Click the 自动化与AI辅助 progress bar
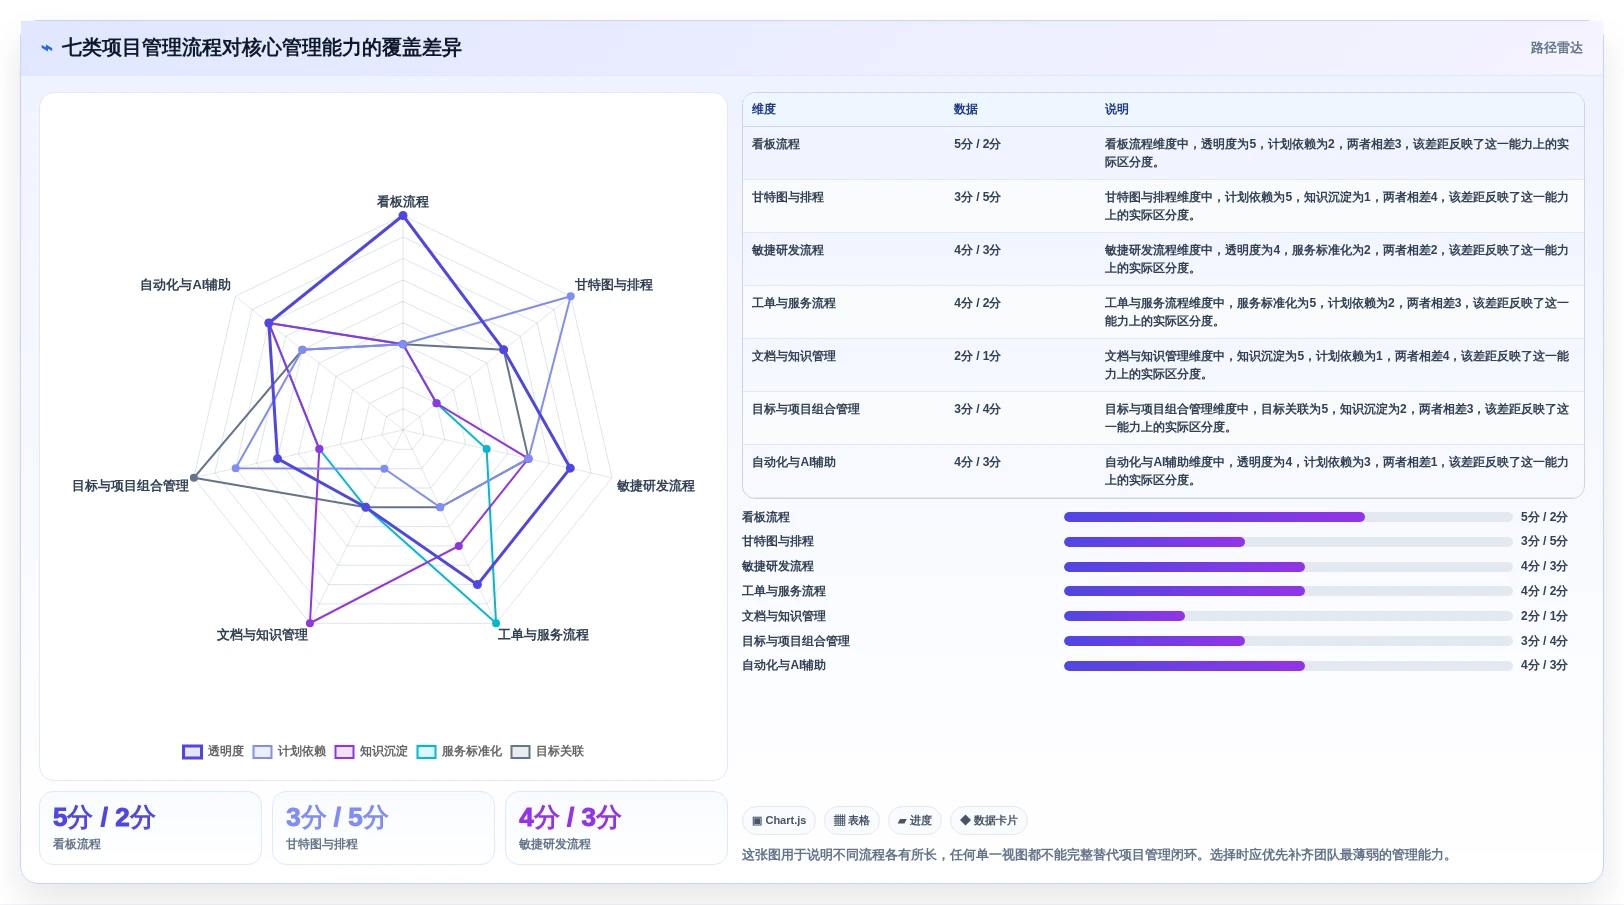Image resolution: width=1624 pixels, height=905 pixels. pyautogui.click(x=1288, y=666)
